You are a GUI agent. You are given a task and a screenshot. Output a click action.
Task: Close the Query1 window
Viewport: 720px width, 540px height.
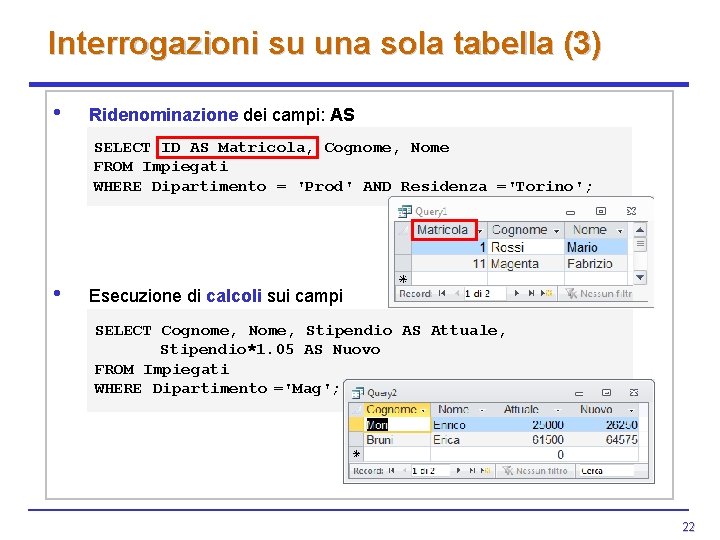[x=631, y=211]
